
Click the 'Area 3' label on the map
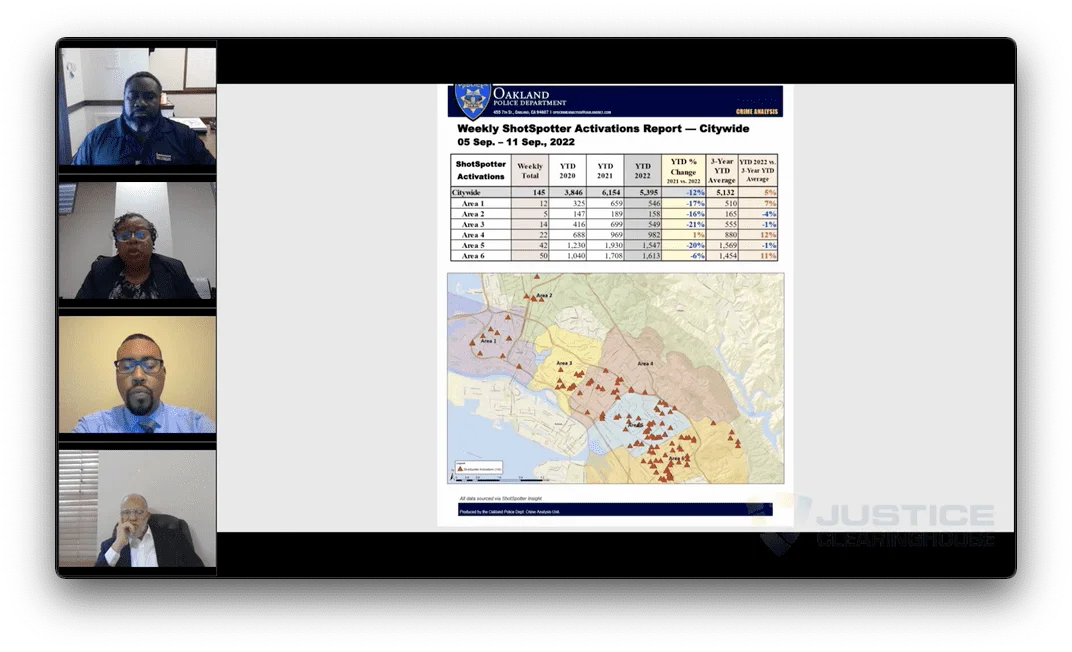point(564,363)
